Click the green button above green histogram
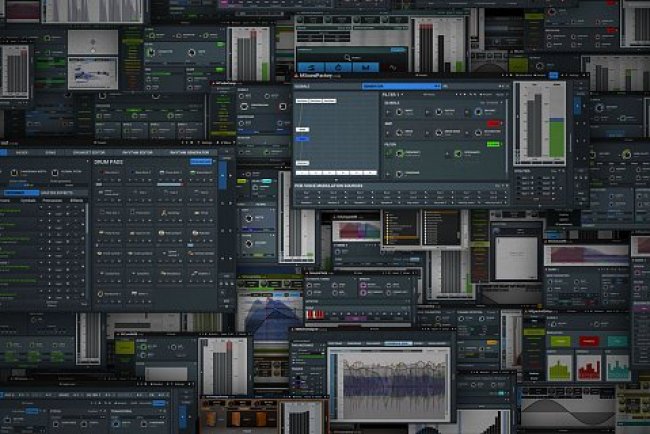The width and height of the screenshot is (650, 434). tap(560, 341)
